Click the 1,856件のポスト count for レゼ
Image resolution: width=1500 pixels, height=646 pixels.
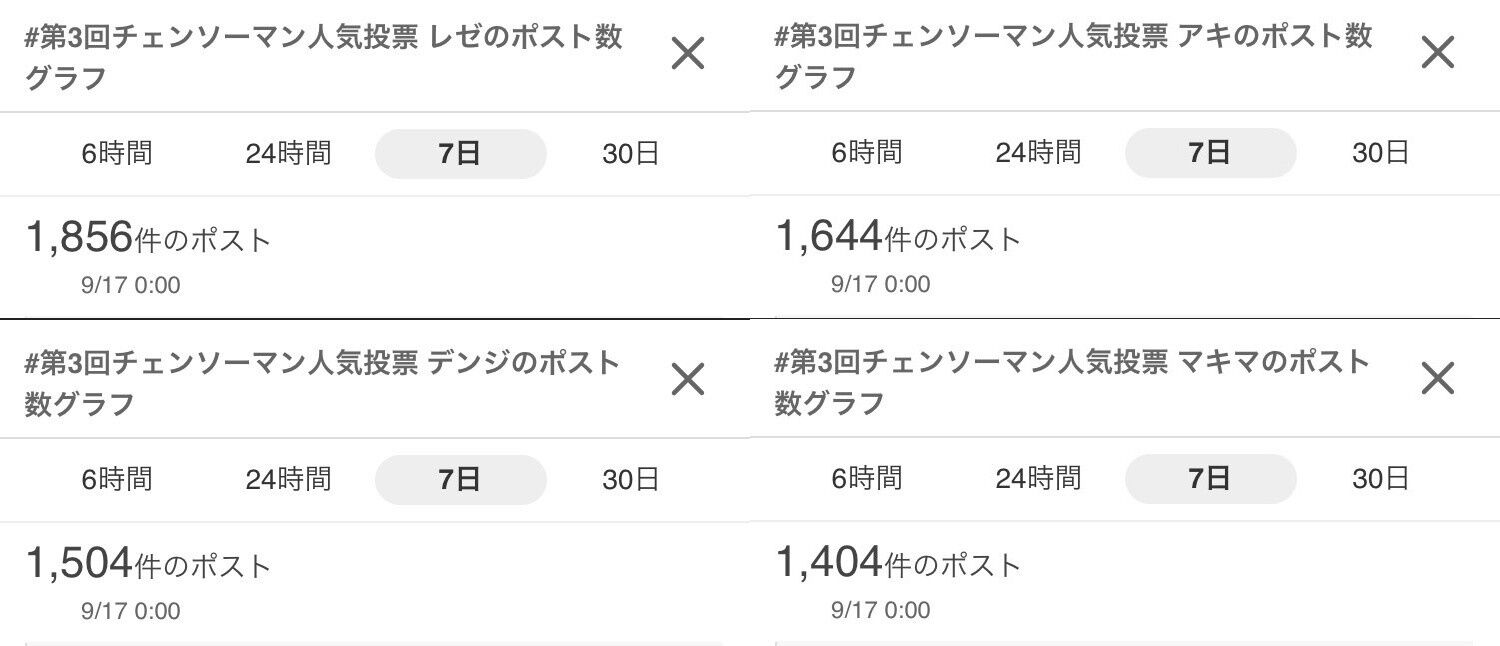pos(148,239)
